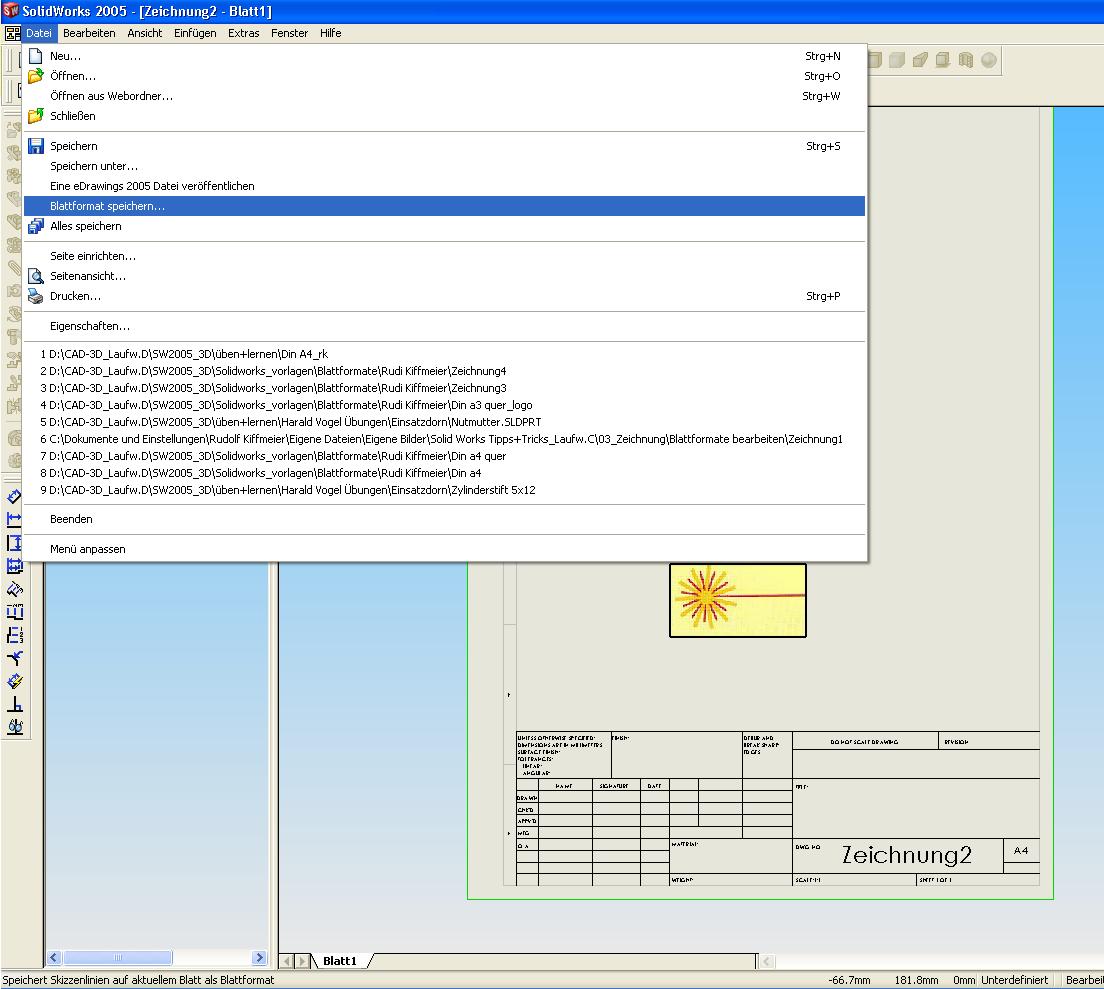Click the Drucken printer icon
The height and width of the screenshot is (989, 1104).
(x=35, y=296)
